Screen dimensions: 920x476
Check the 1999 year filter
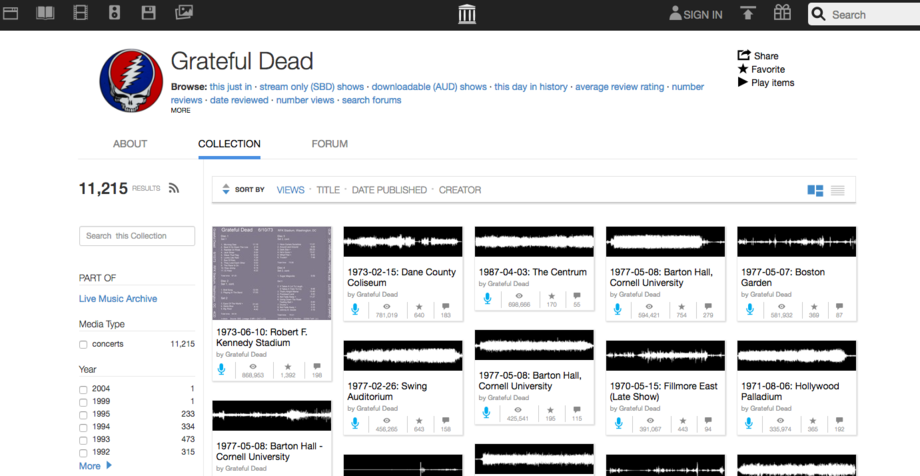pyautogui.click(x=83, y=402)
